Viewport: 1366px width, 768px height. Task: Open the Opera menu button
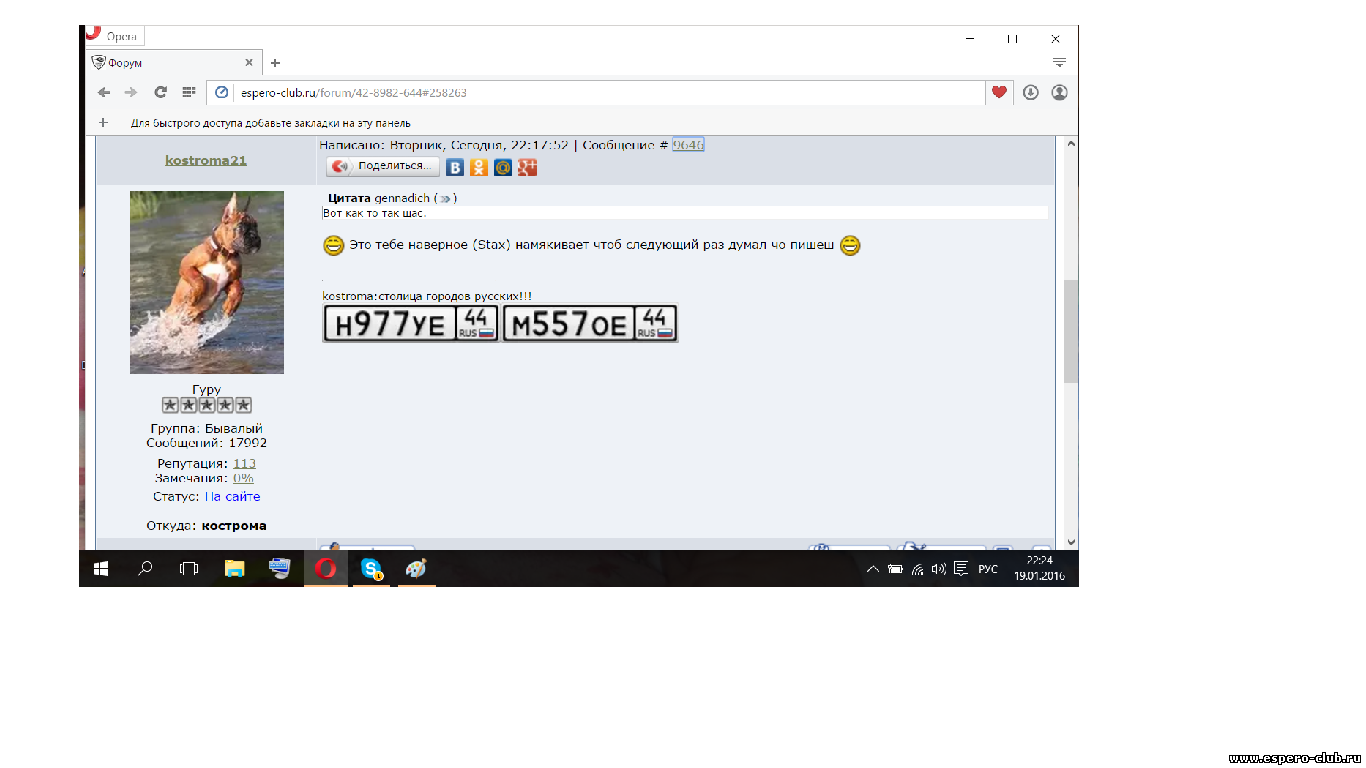(x=116, y=36)
